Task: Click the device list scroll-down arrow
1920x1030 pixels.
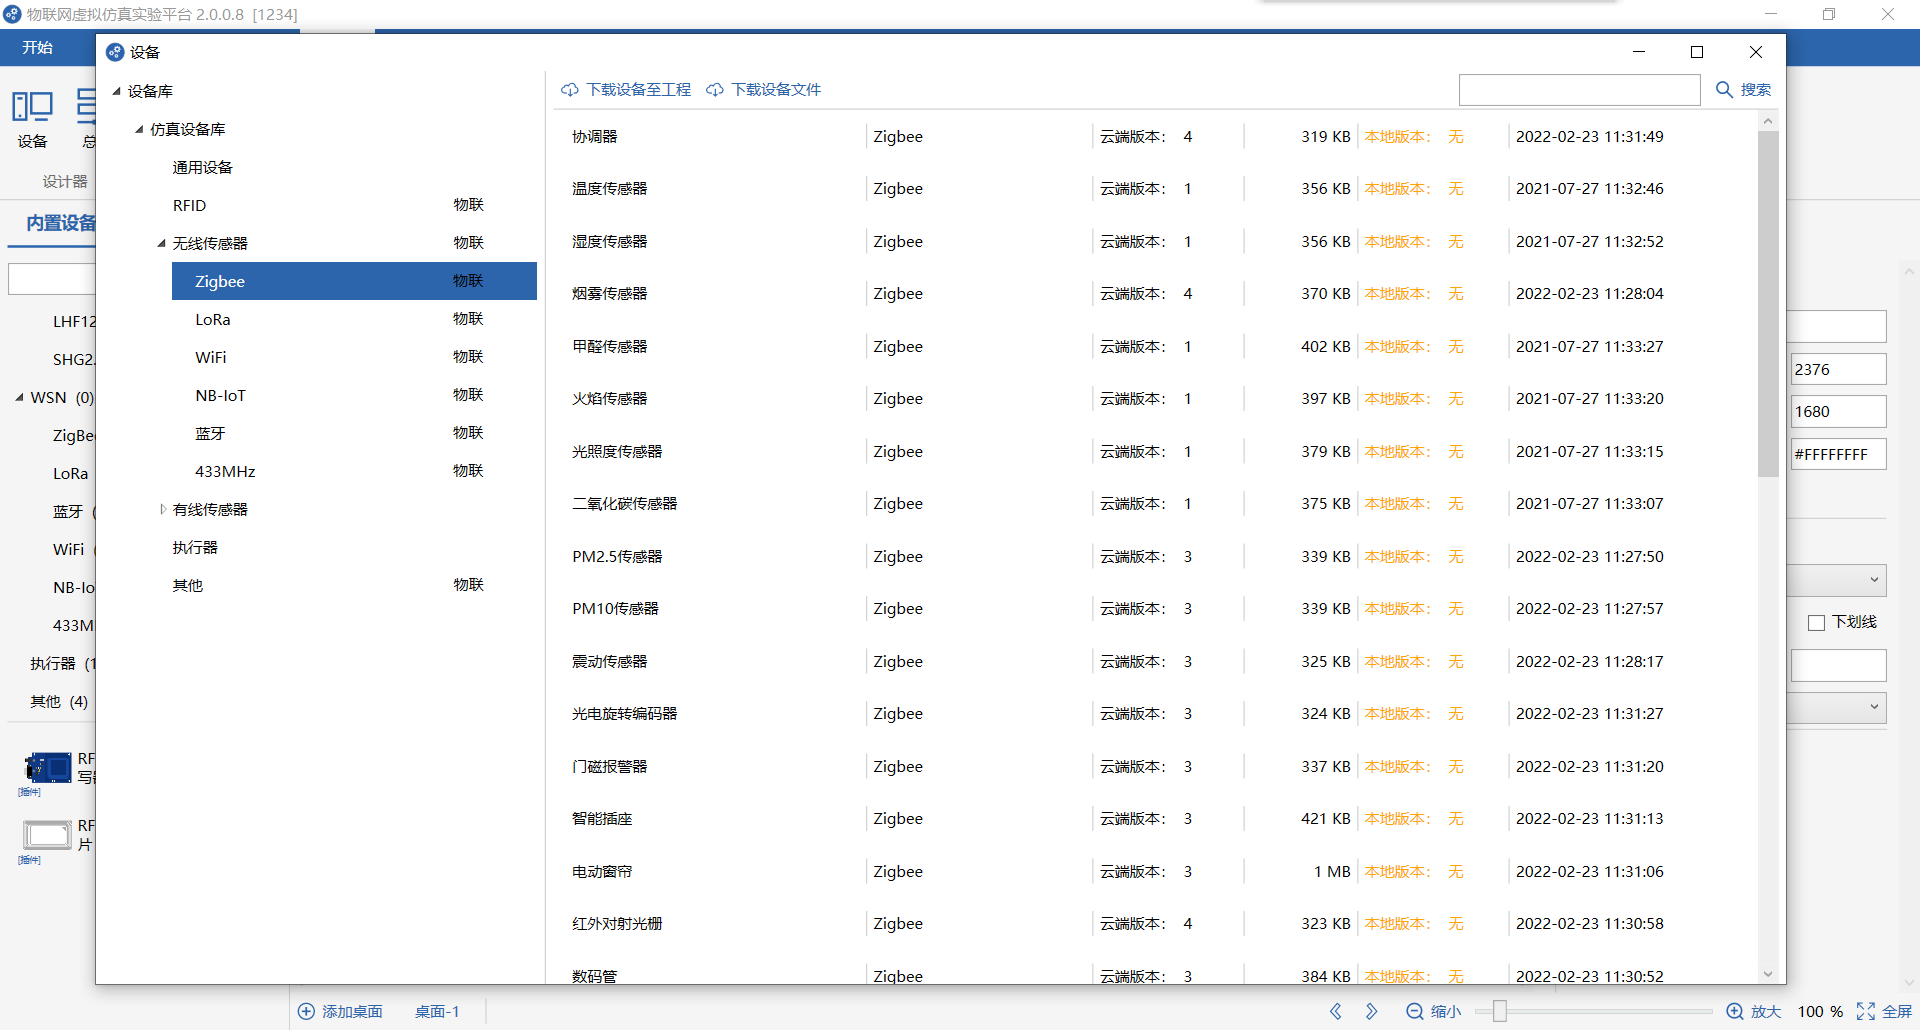Action: point(1768,974)
